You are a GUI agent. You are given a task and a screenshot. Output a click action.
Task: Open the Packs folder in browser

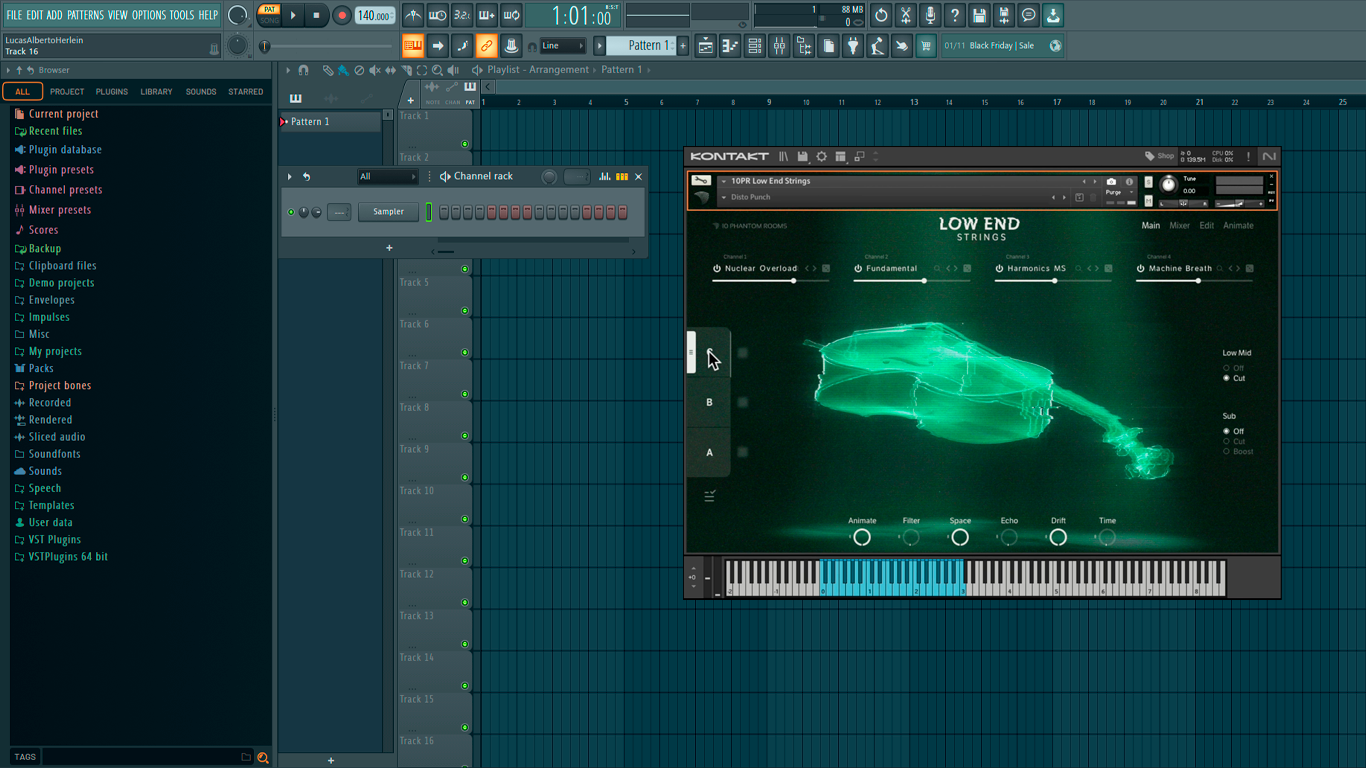[x=41, y=368]
